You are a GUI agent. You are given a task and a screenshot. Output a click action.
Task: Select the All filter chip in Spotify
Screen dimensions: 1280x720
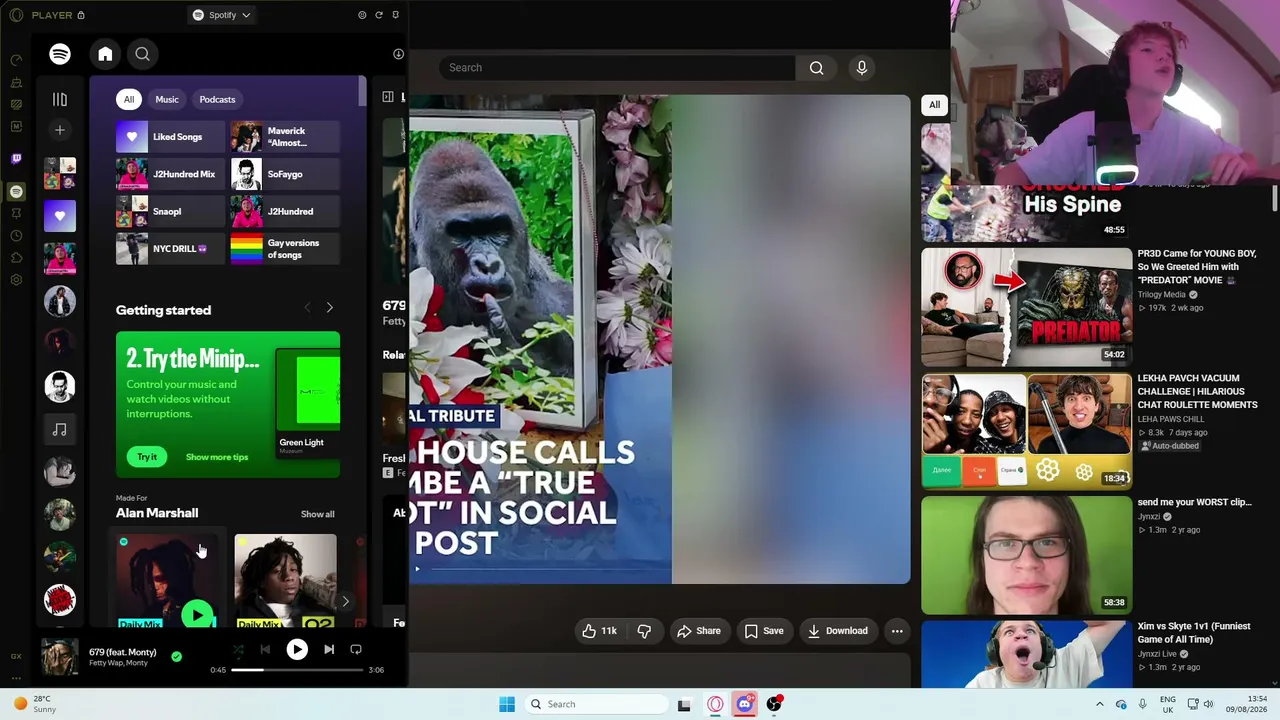(x=129, y=99)
